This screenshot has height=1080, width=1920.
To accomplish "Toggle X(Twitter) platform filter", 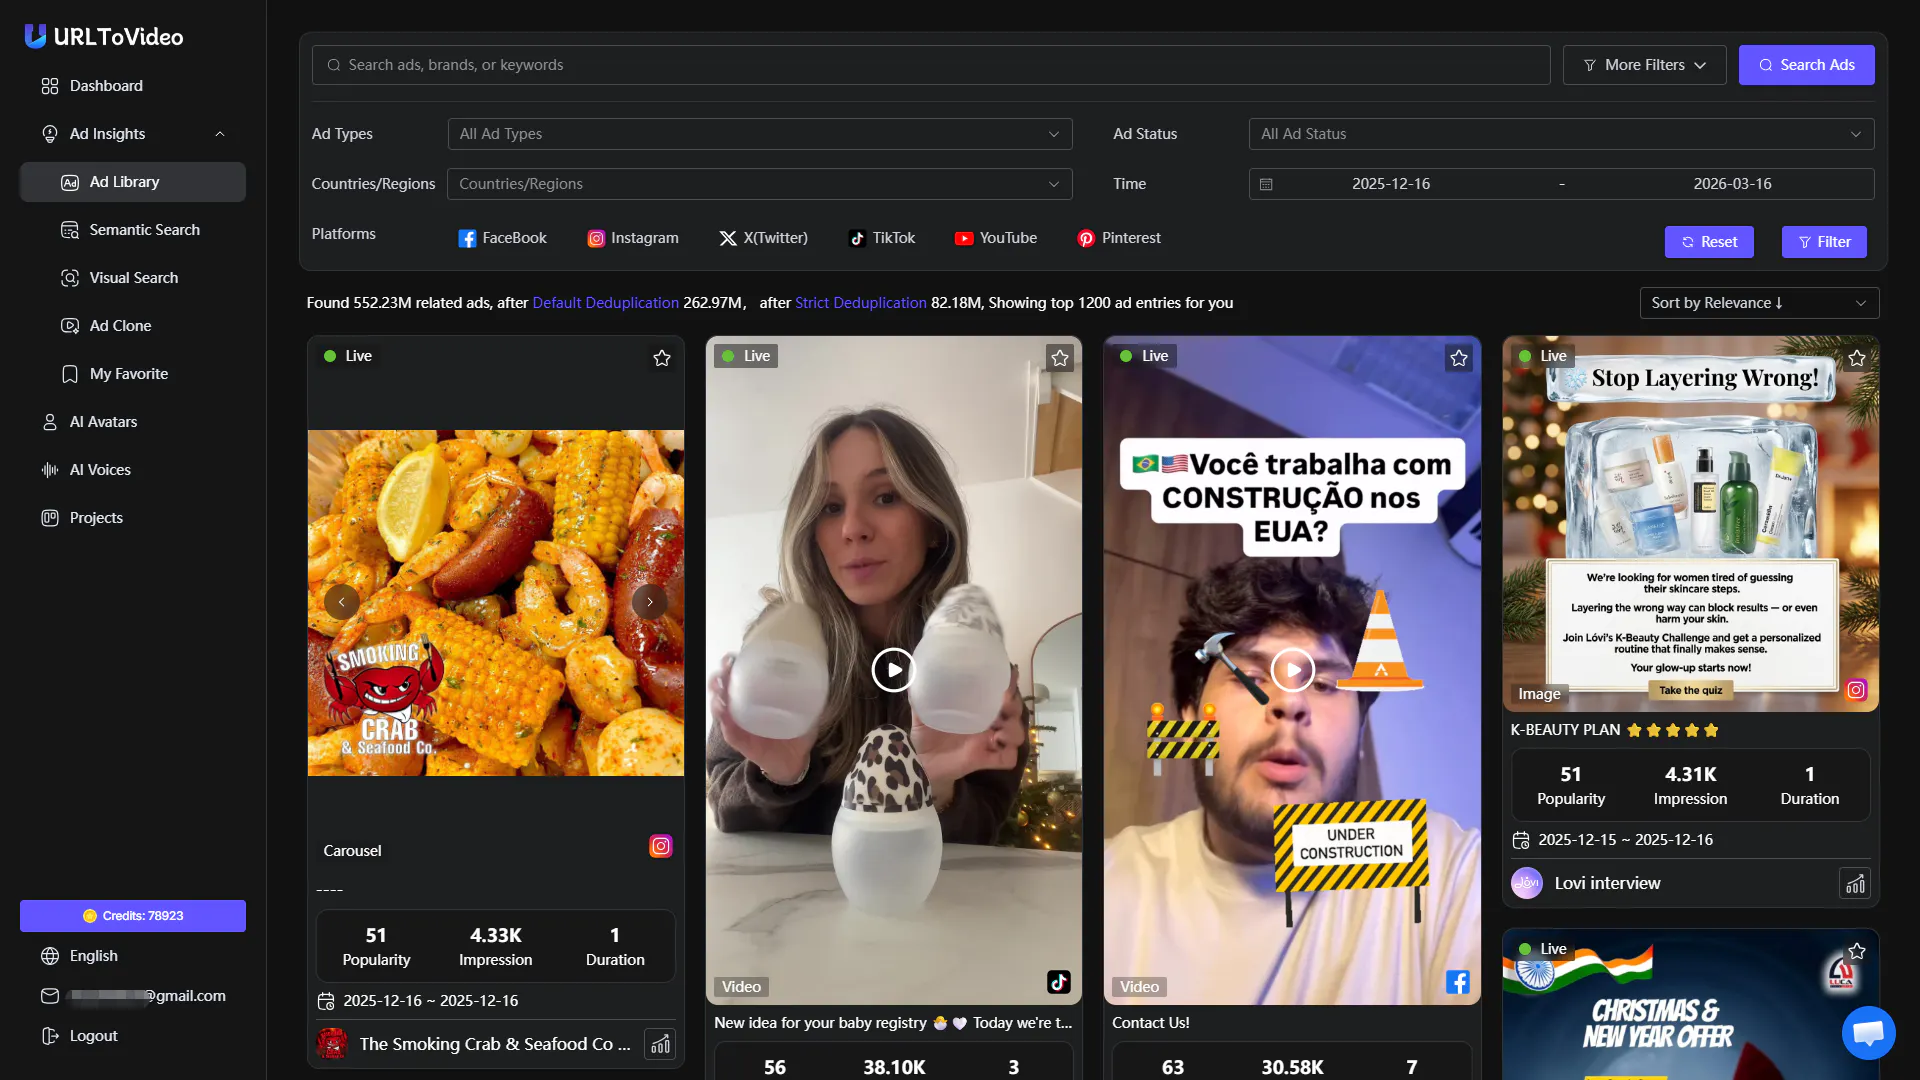I will tap(764, 238).
